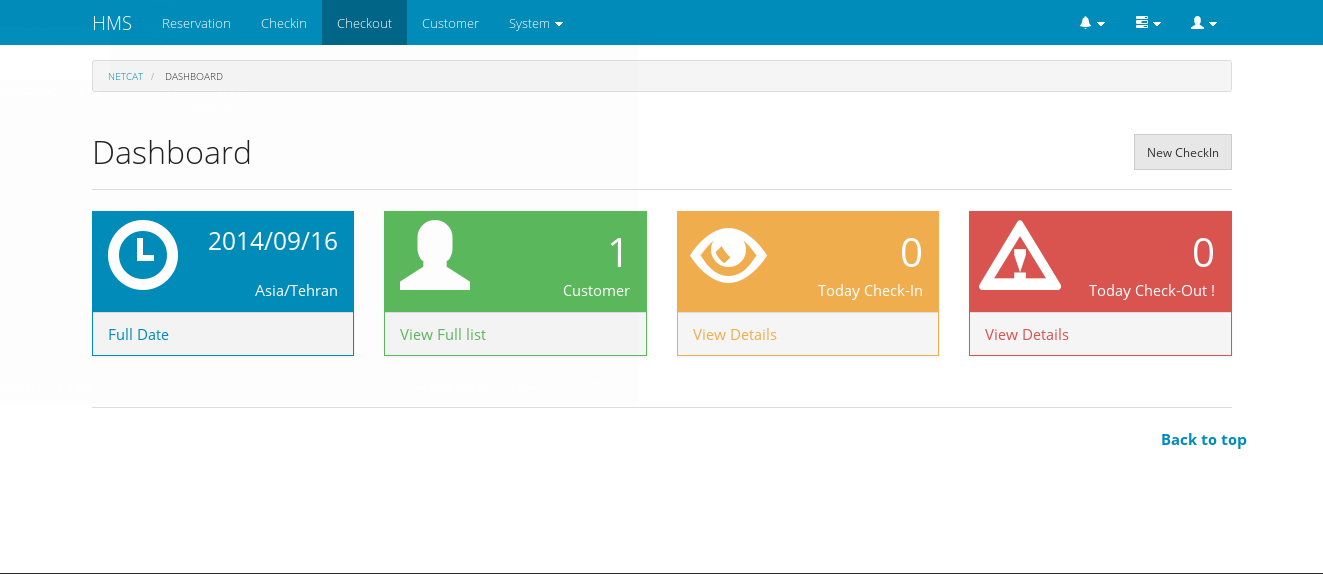Open the server/tasks icon menu
The width and height of the screenshot is (1323, 574).
pos(1148,23)
